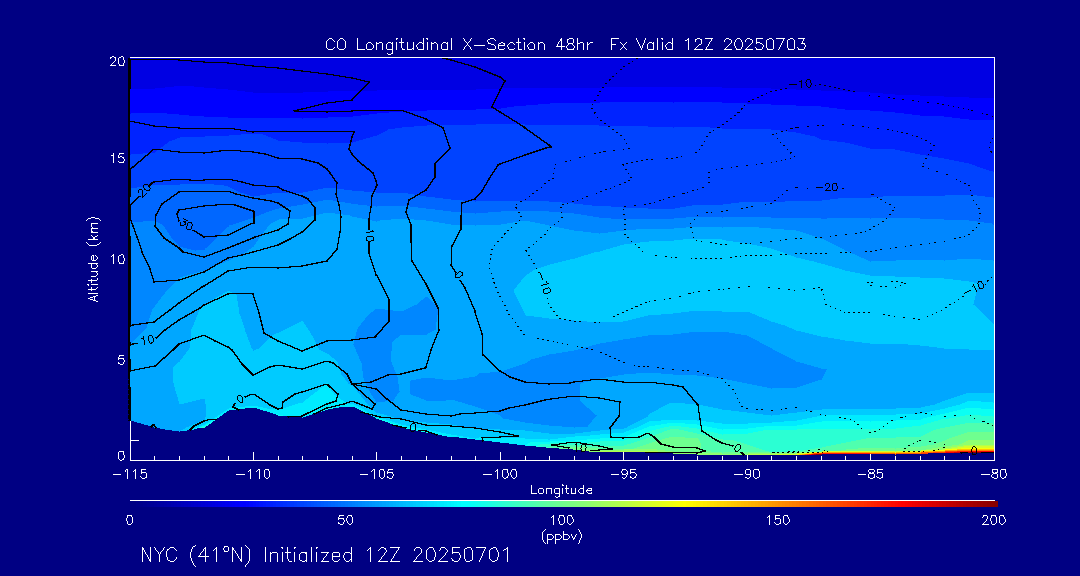Click the -85 longitude tick label
The image size is (1080, 576).
871,475
